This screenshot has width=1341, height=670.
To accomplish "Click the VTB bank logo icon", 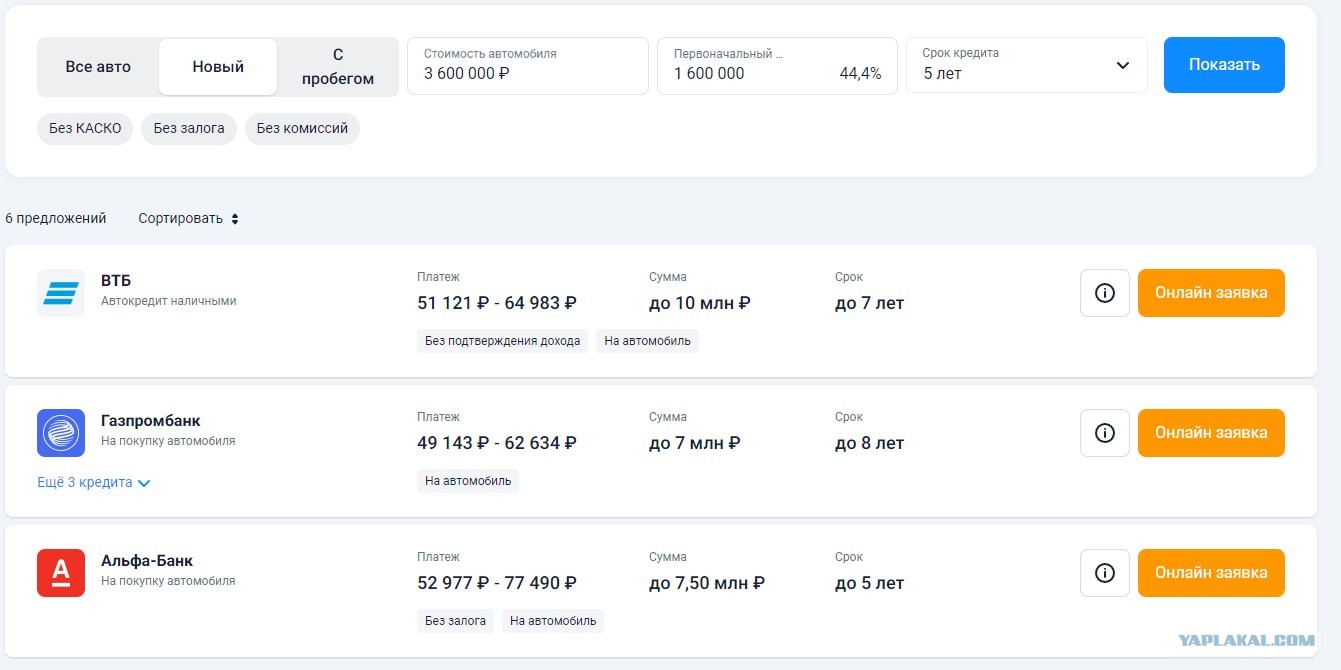I will pyautogui.click(x=61, y=293).
